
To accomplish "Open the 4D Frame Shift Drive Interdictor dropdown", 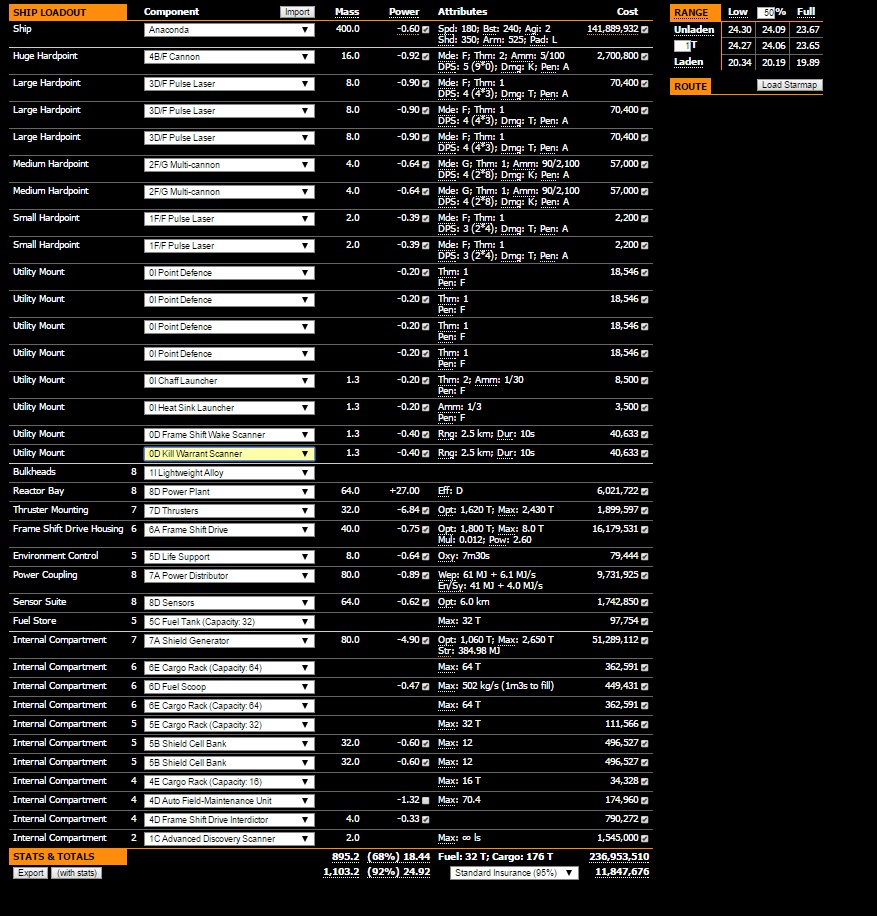I will (x=229, y=820).
